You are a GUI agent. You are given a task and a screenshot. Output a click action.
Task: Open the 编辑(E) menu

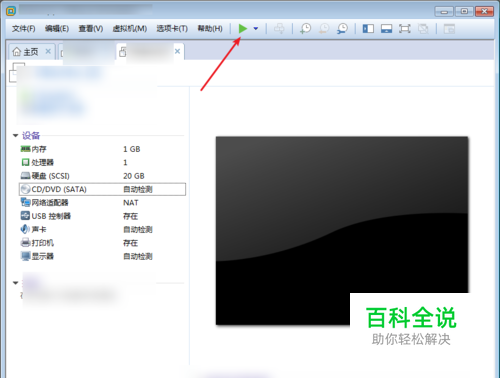57,29
